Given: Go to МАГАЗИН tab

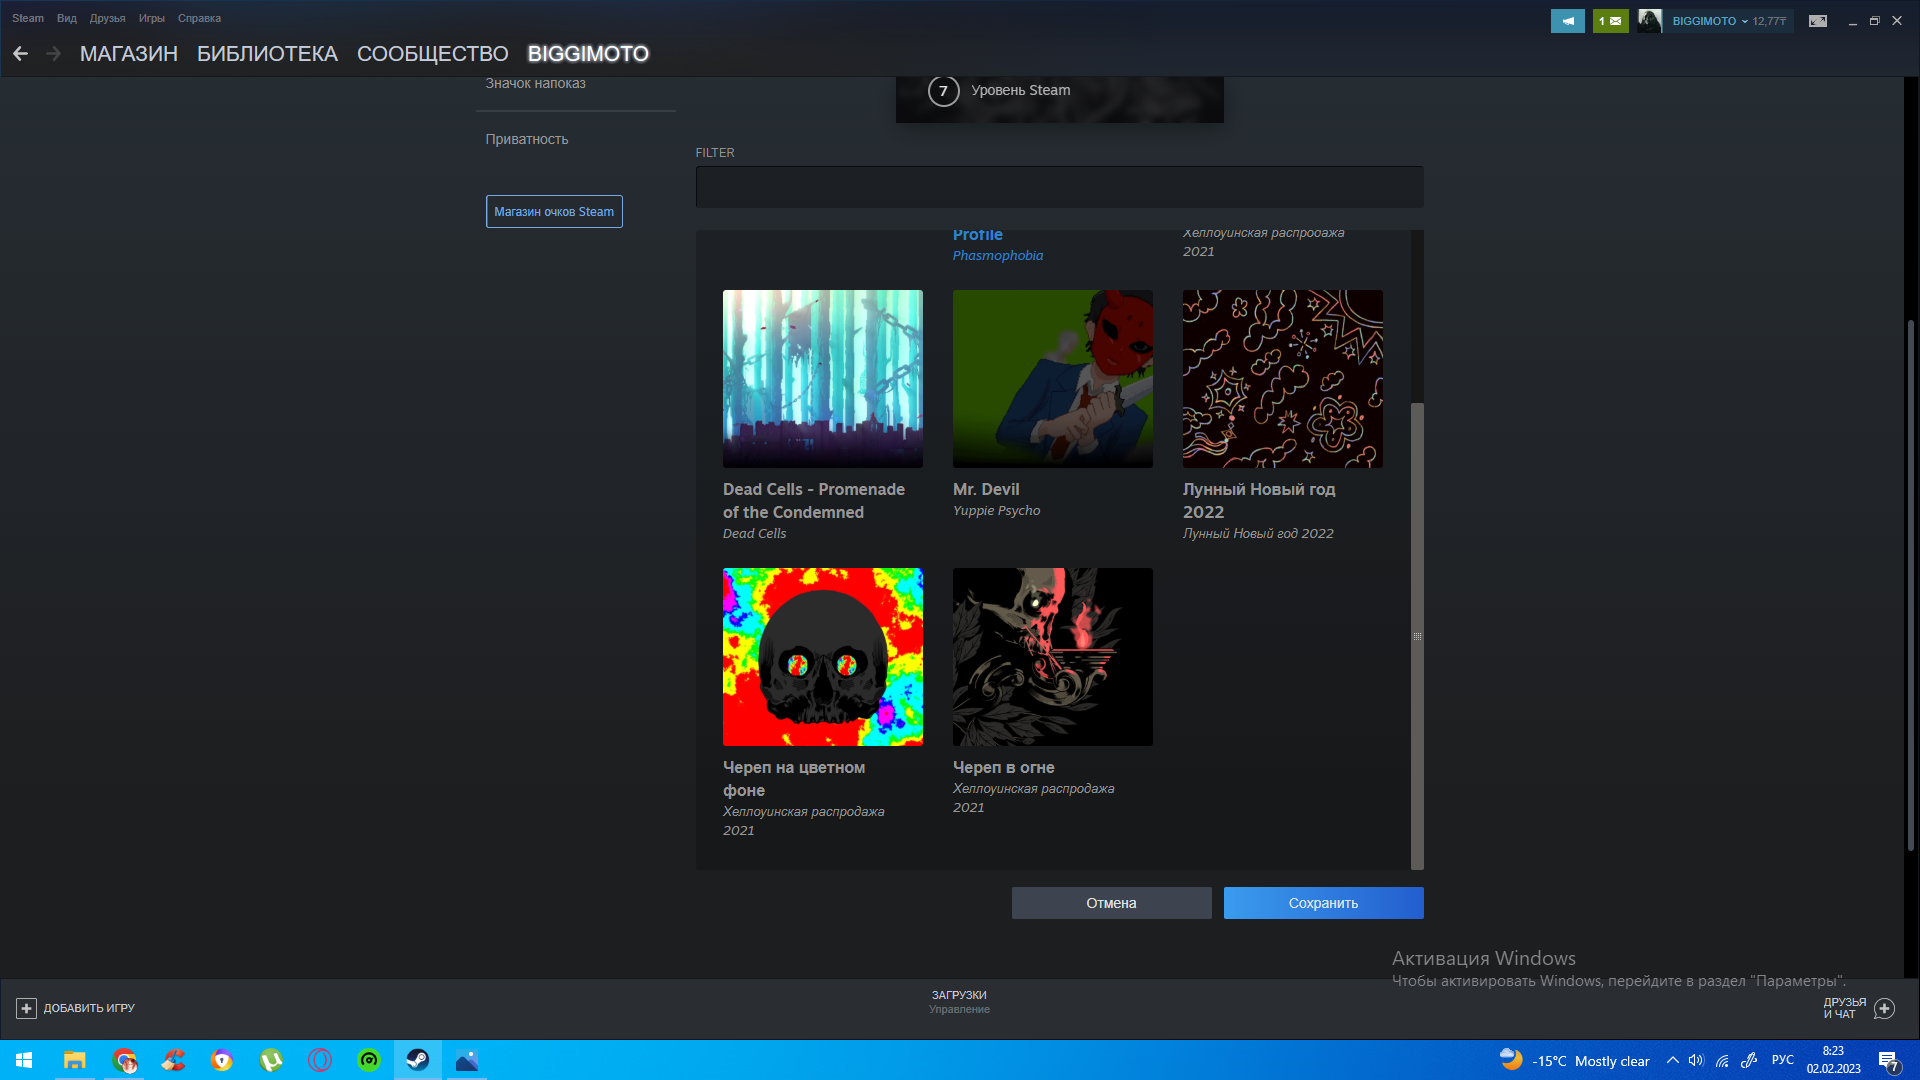Looking at the screenshot, I should (x=129, y=54).
